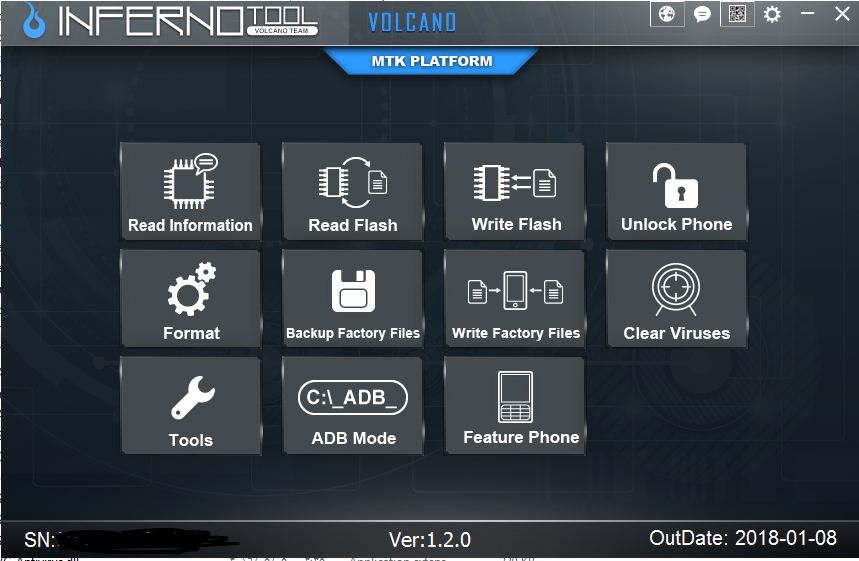Screen dimensions: 859x561
Task: Open the Write Flash tile
Action: click(x=514, y=191)
